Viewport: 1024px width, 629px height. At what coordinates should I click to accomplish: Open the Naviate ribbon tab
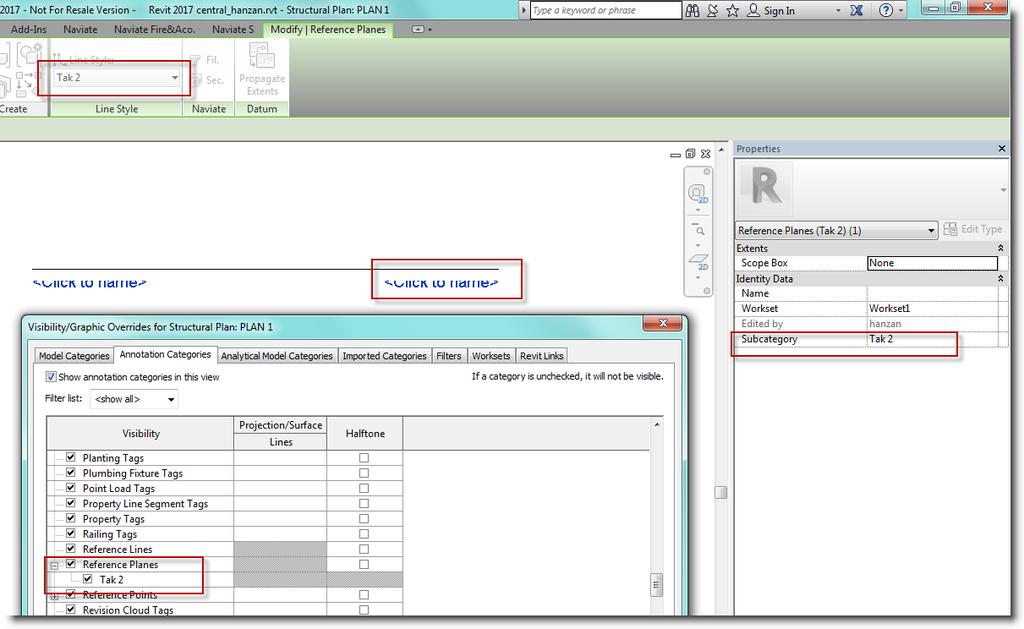tap(80, 29)
